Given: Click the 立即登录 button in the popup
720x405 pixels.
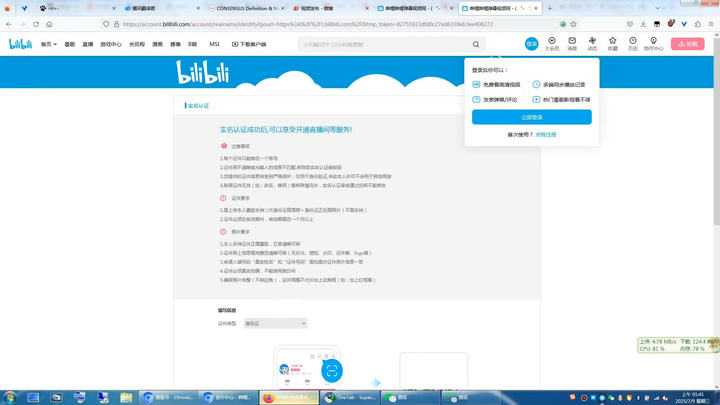Looking at the screenshot, I should [532, 117].
